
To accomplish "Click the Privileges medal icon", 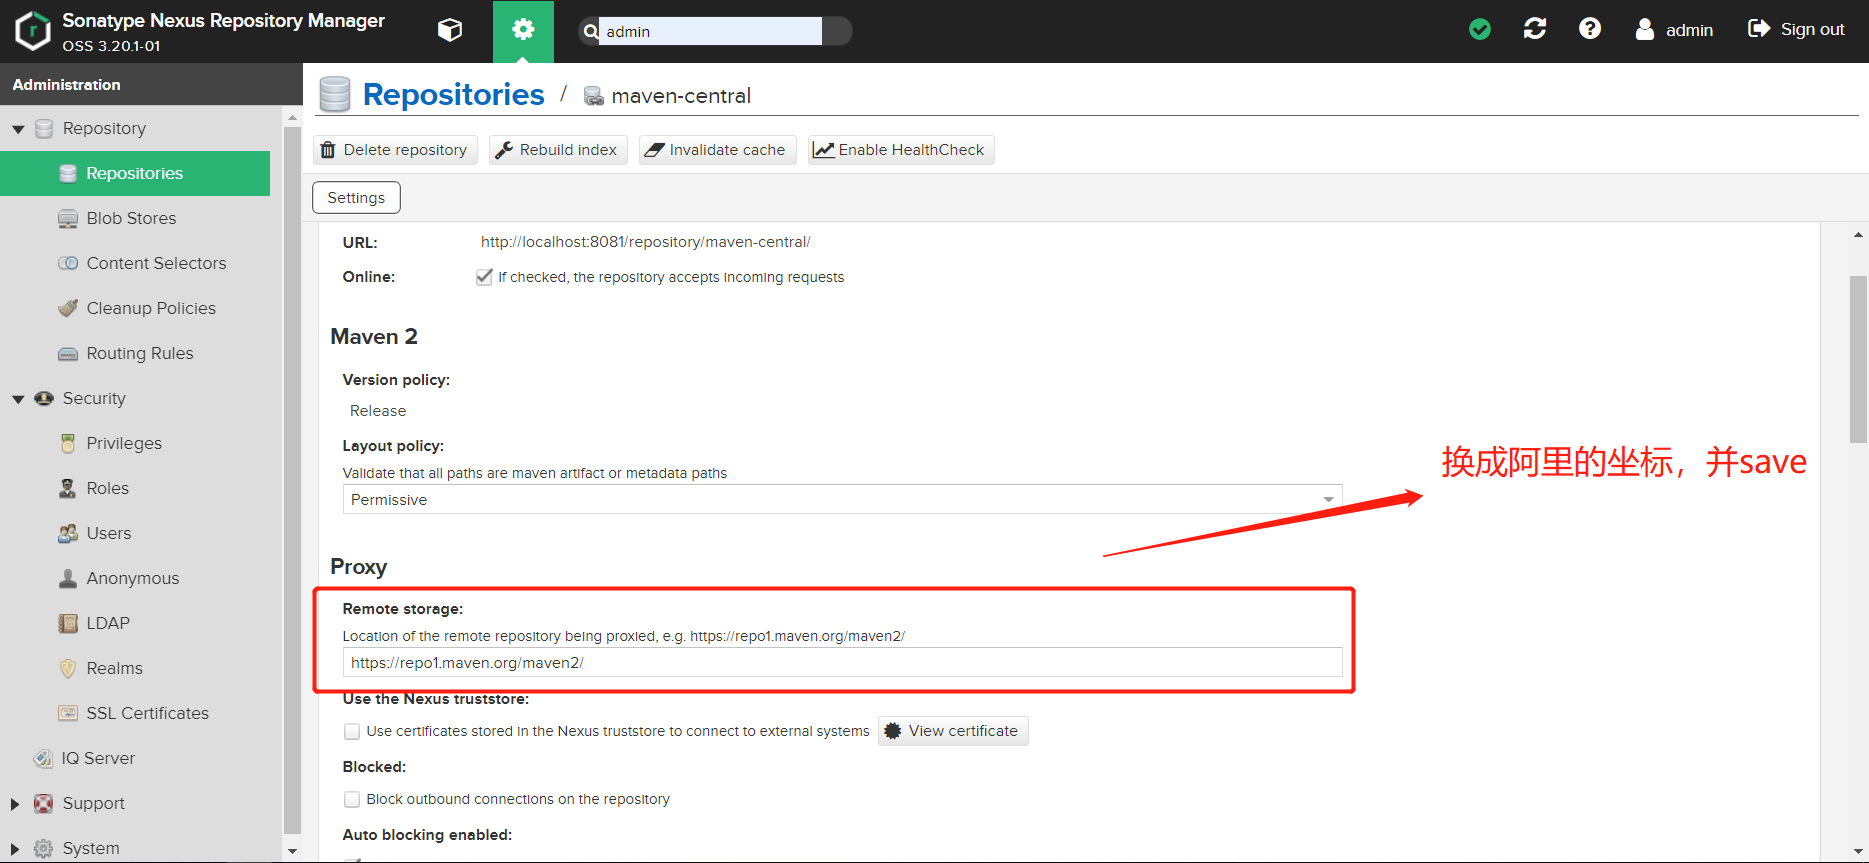I will 68,443.
